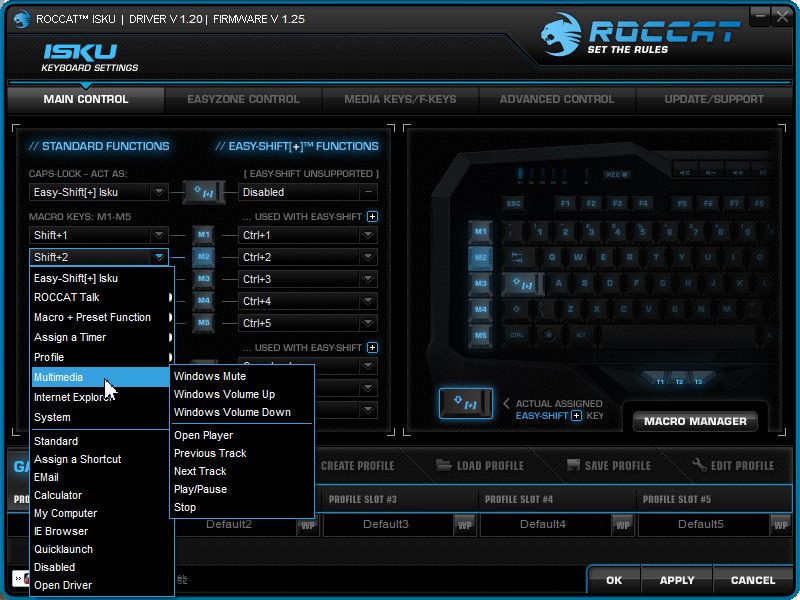800x600 pixels.
Task: Open the Shift+1 macro key dropdown
Action: pyautogui.click(x=159, y=235)
